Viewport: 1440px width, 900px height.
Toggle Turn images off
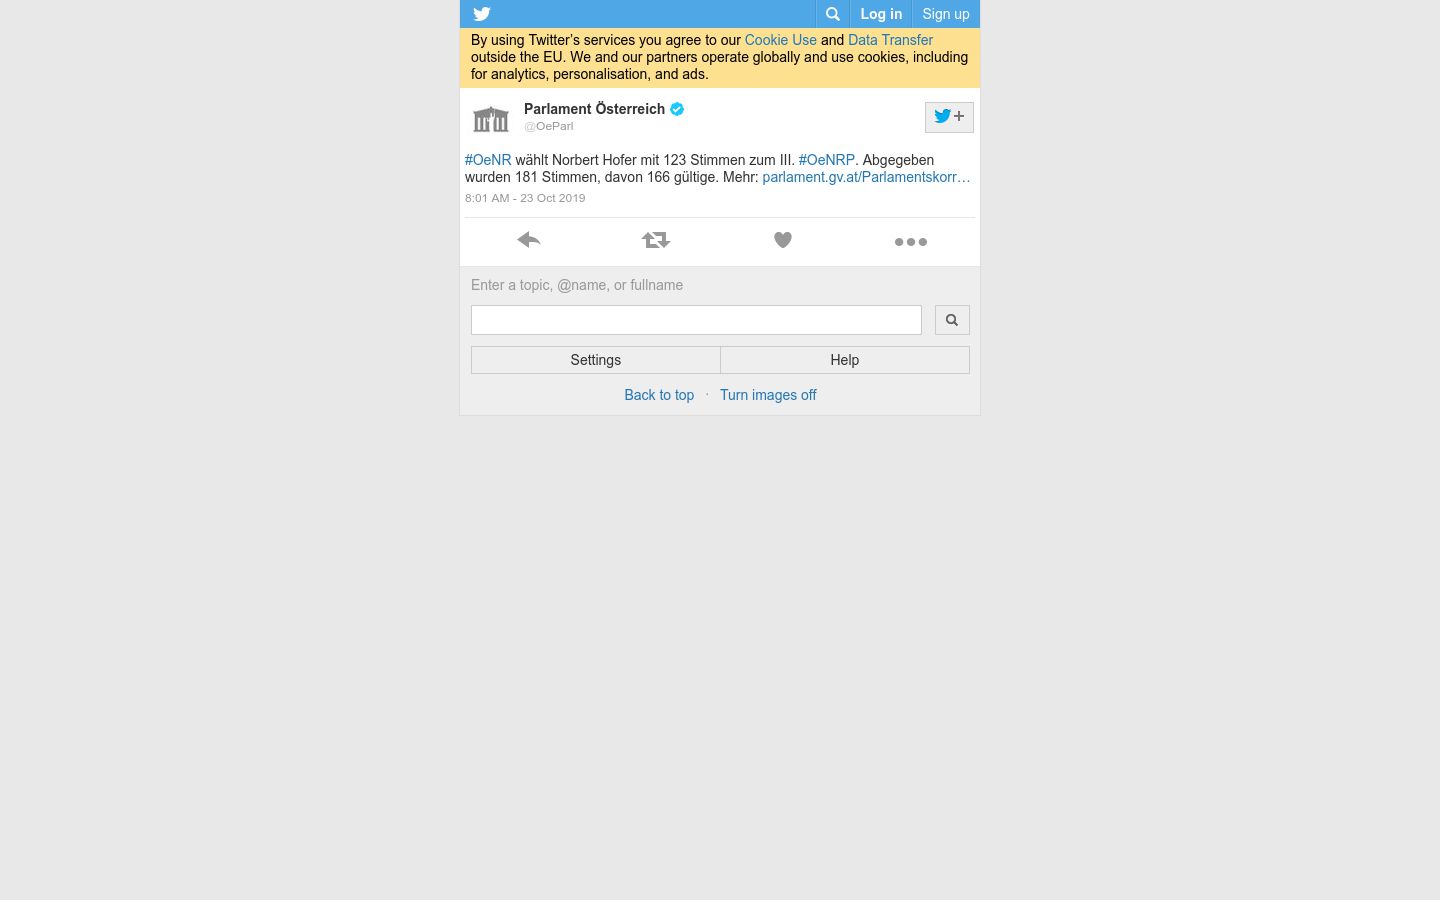[x=768, y=395]
